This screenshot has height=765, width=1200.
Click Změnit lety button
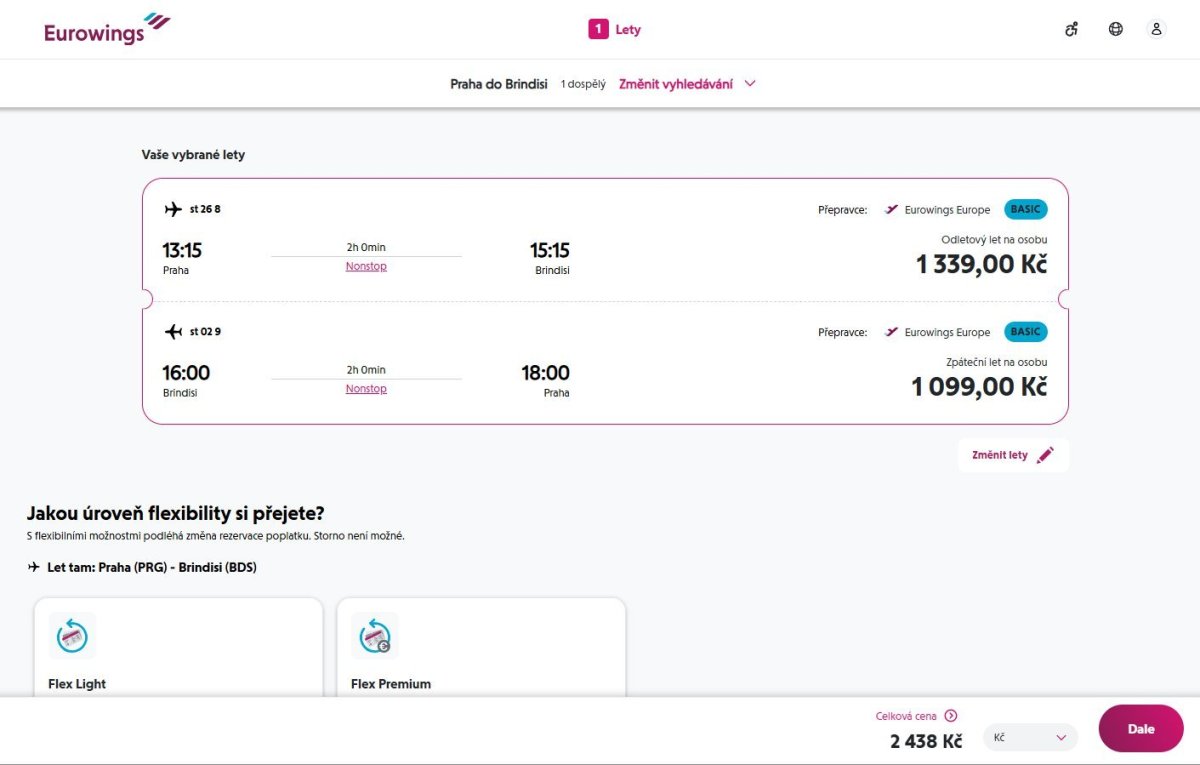pyautogui.click(x=1013, y=455)
